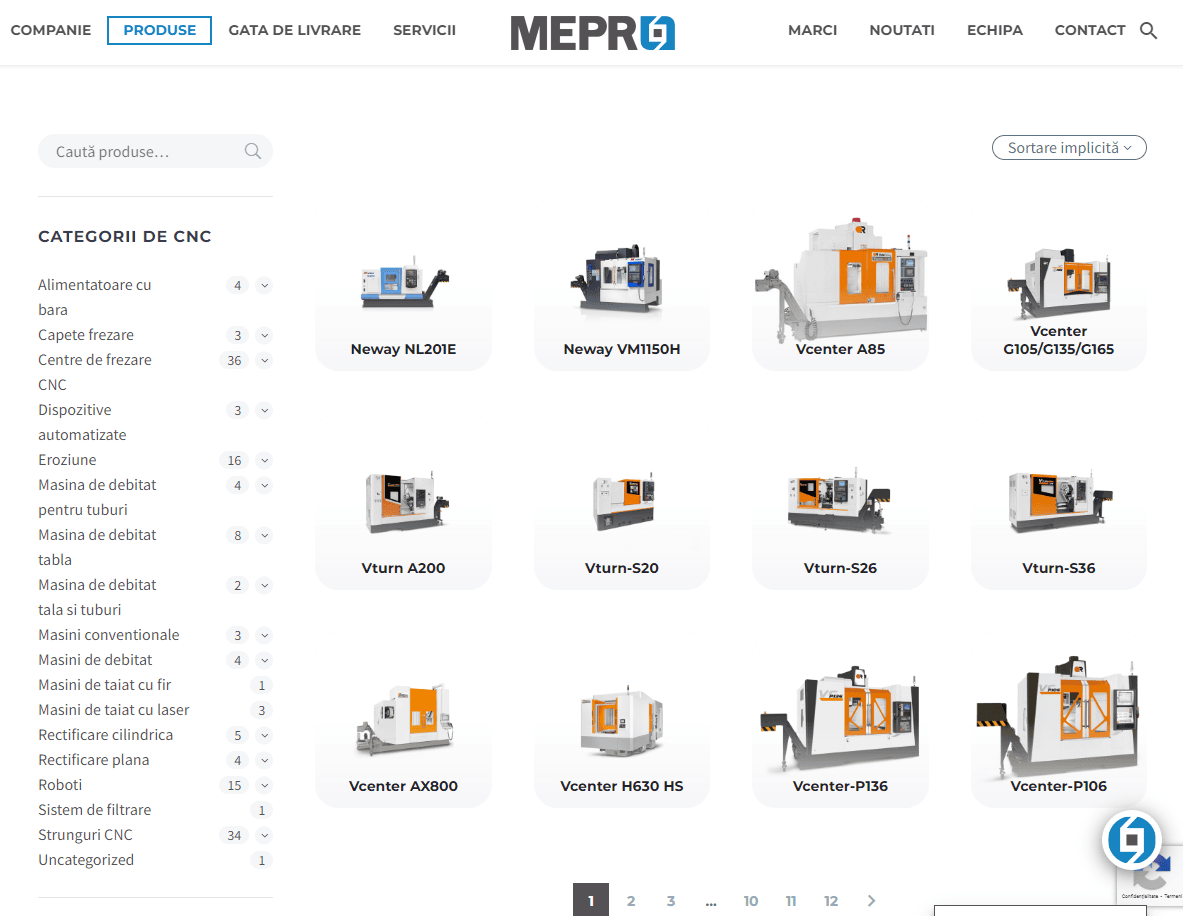
Task: Expand Rectificare cilindrica chevron
Action: click(264, 735)
